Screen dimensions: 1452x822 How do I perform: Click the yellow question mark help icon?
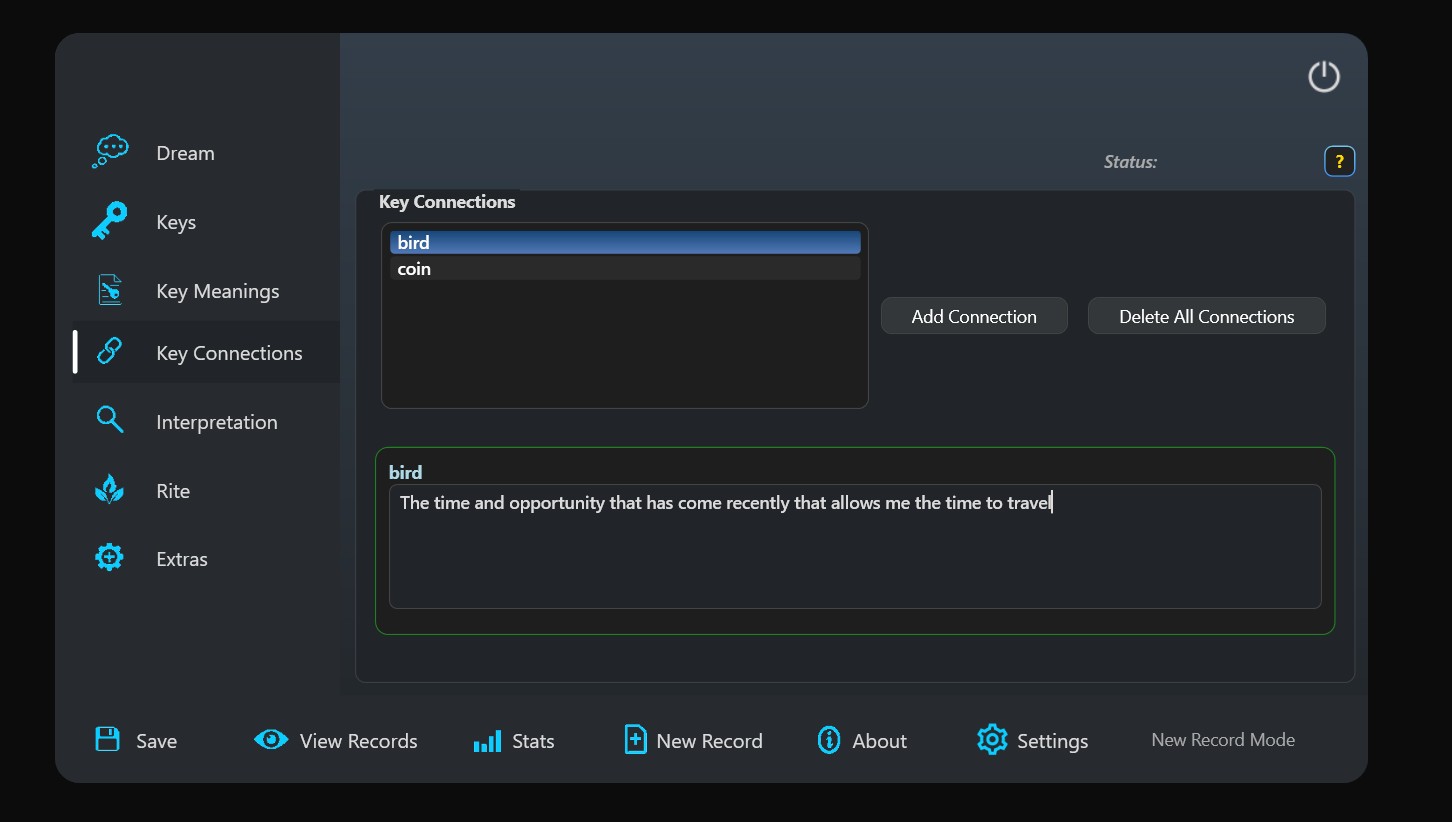tap(1339, 161)
